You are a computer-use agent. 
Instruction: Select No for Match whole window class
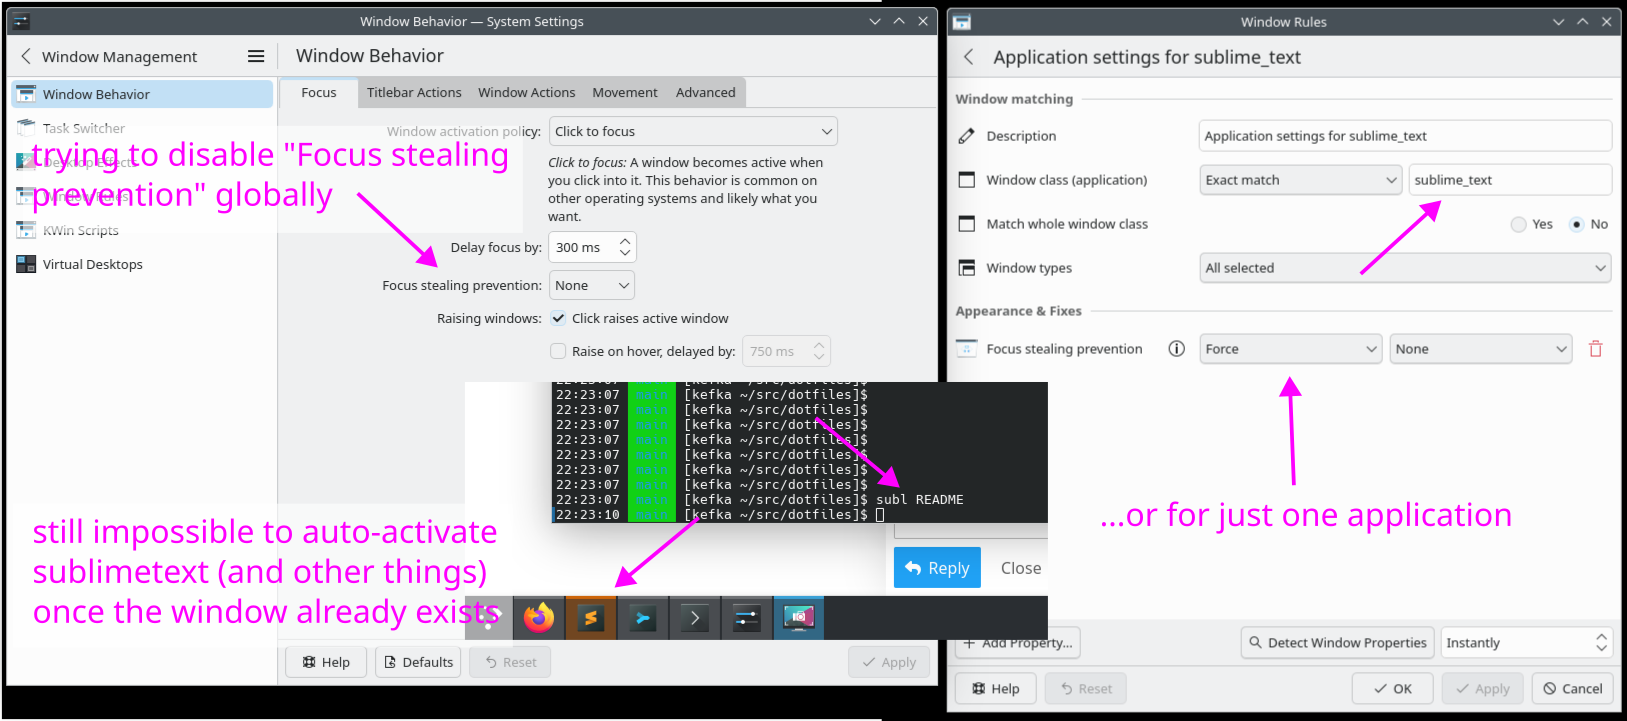[1577, 224]
